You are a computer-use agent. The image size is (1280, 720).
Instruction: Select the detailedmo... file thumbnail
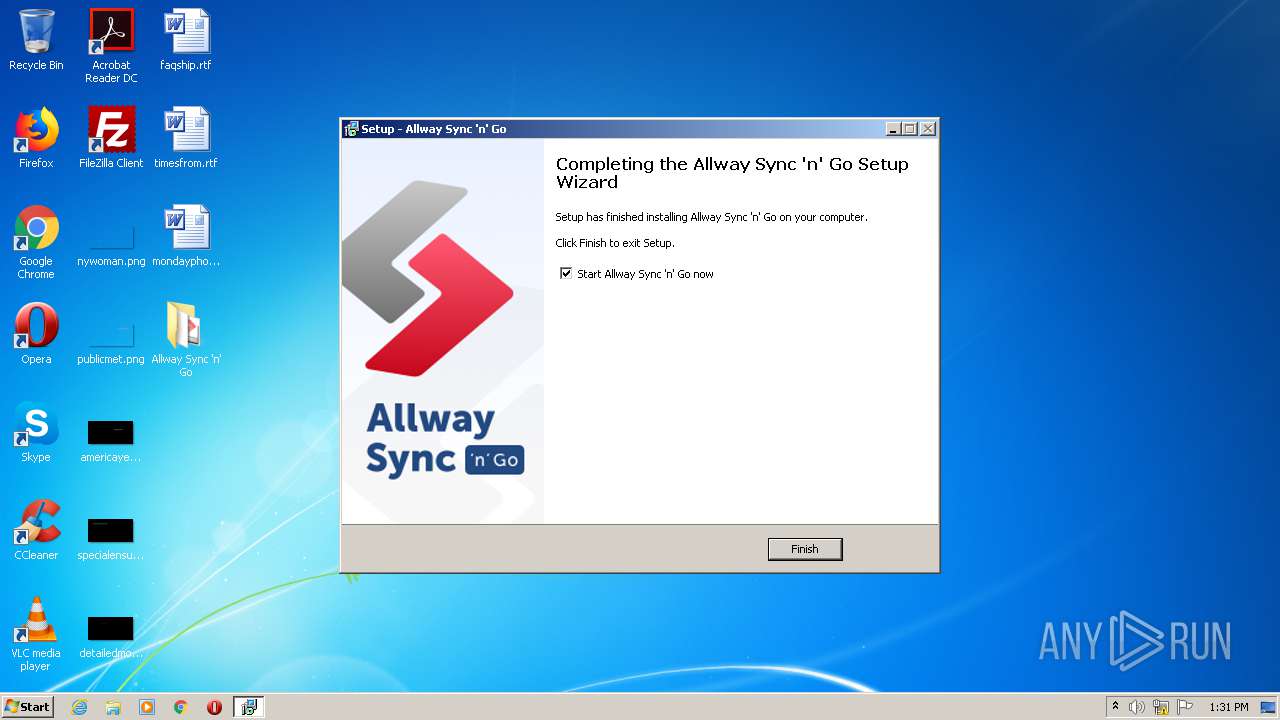coord(111,637)
